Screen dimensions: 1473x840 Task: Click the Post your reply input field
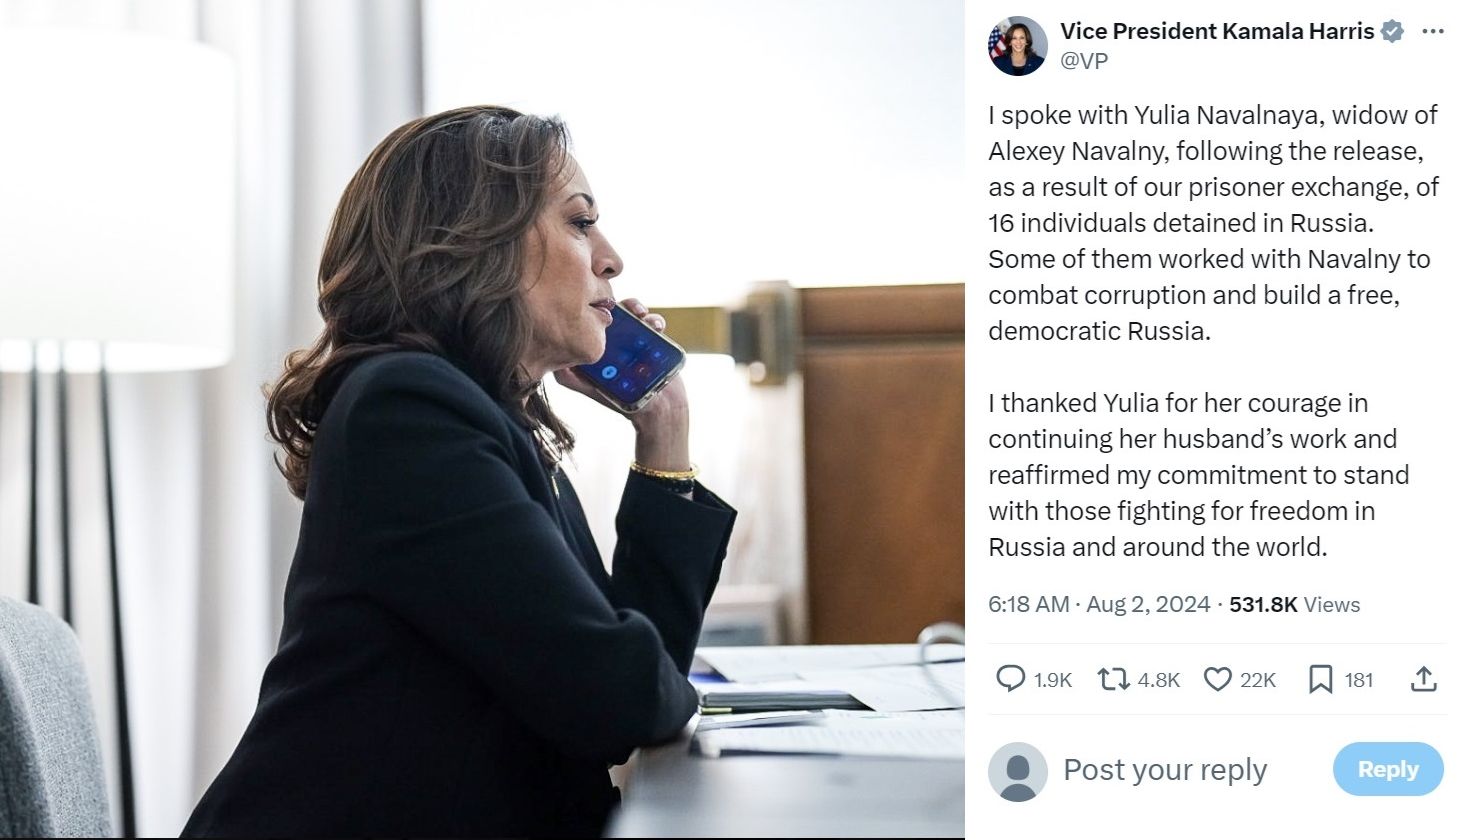coord(1165,770)
